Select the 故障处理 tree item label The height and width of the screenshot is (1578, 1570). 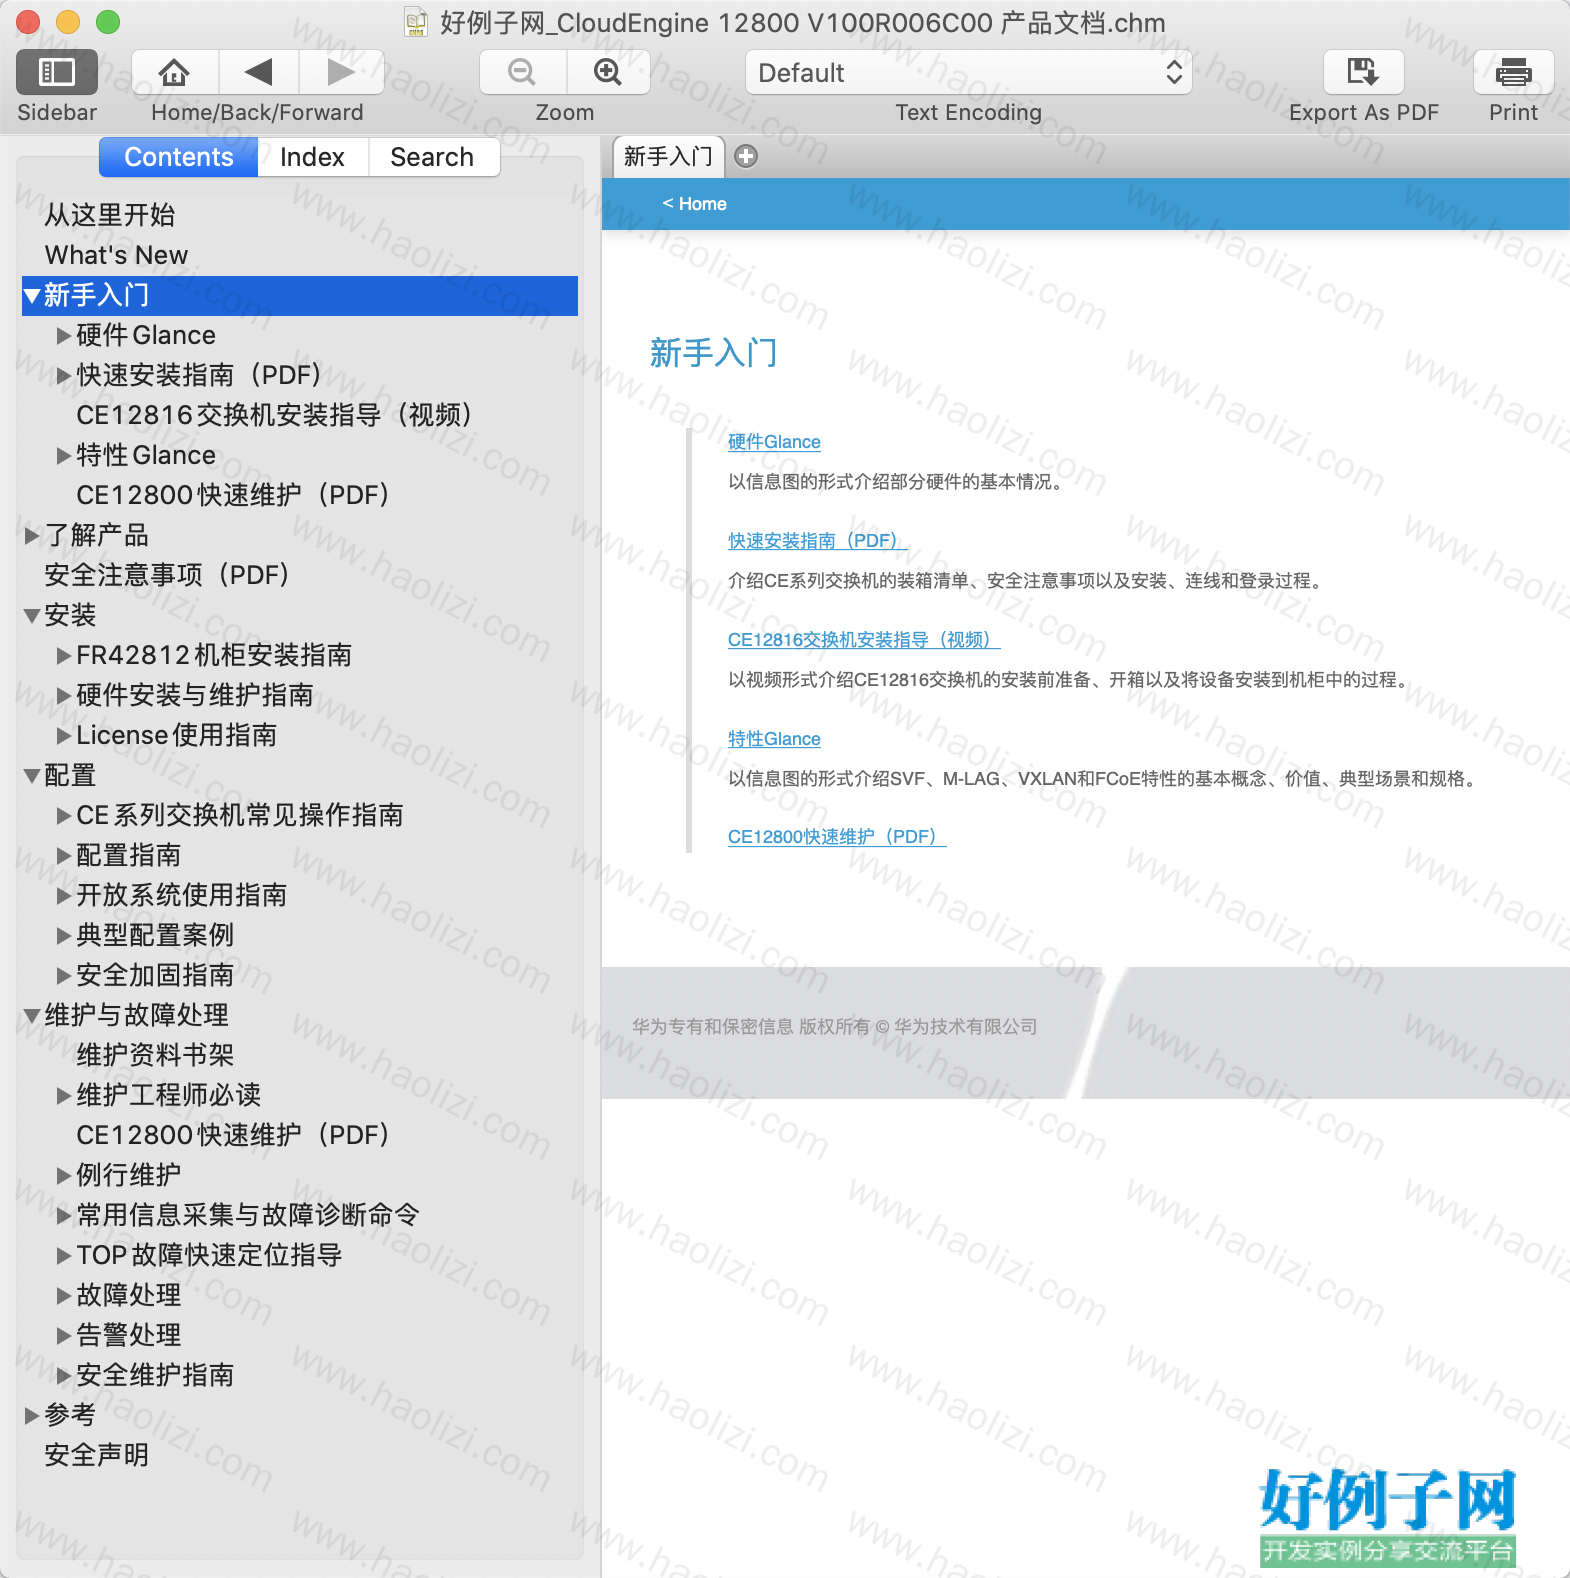tap(129, 1295)
